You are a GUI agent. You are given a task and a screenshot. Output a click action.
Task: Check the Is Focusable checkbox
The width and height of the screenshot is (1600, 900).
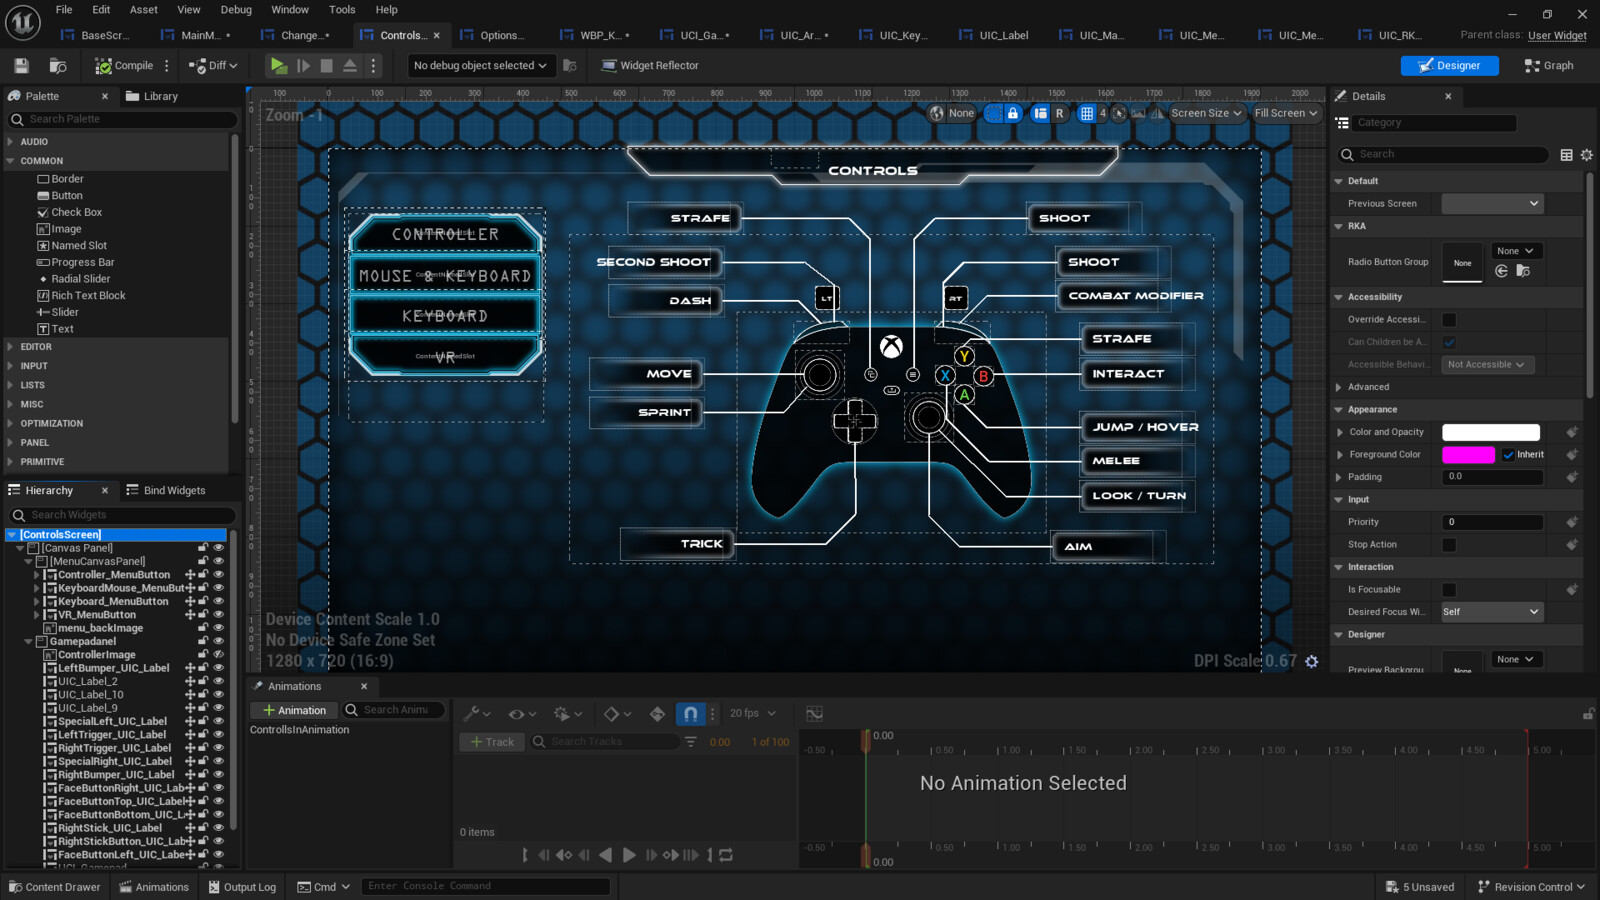pyautogui.click(x=1448, y=589)
